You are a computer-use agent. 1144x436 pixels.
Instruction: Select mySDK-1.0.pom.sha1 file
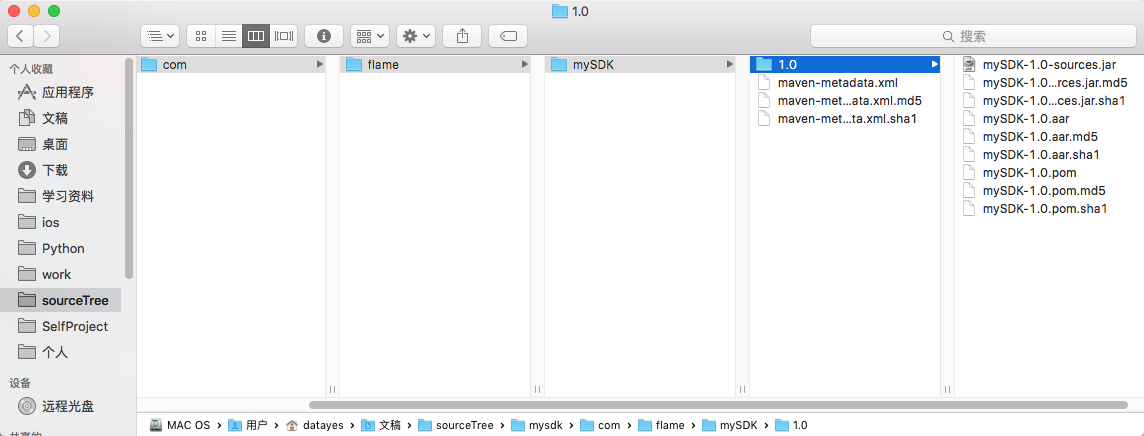point(1049,209)
